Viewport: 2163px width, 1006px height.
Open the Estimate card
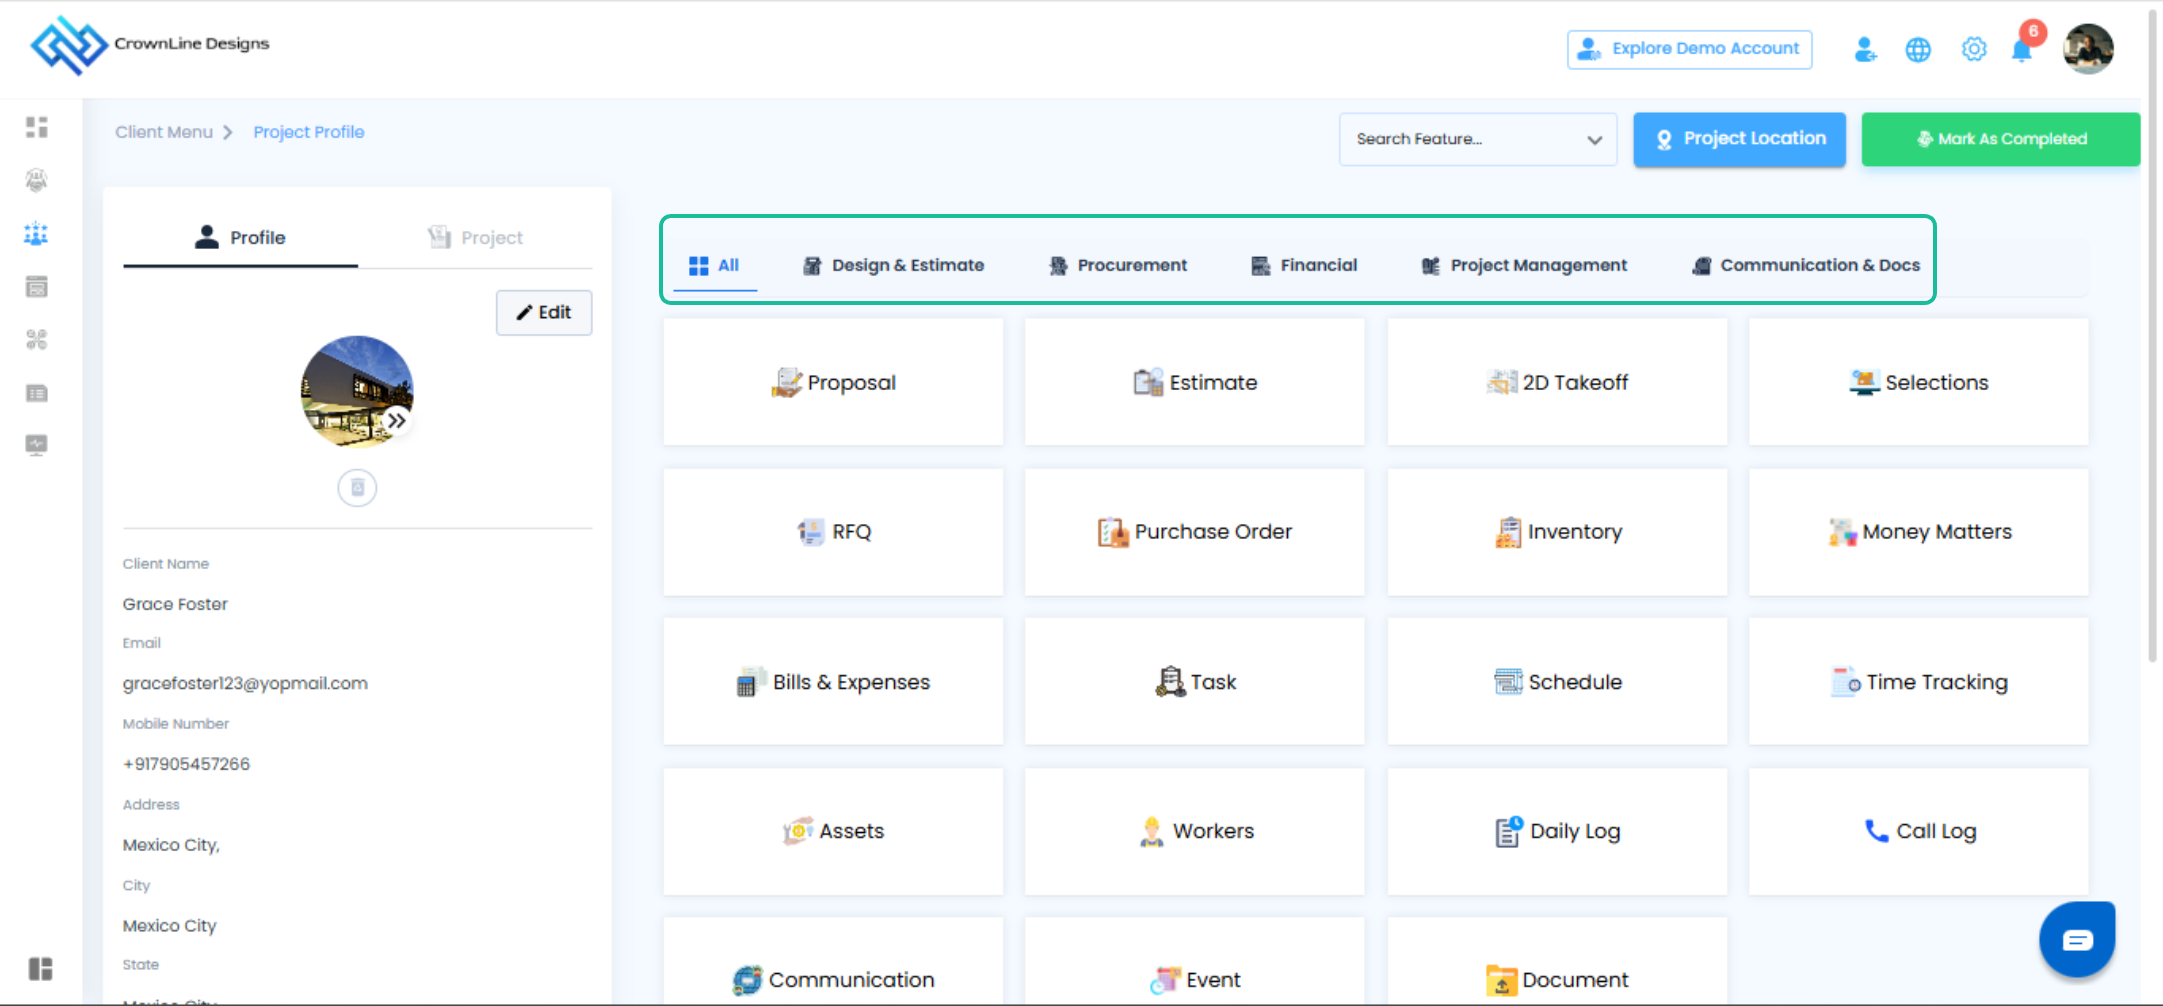click(1195, 382)
